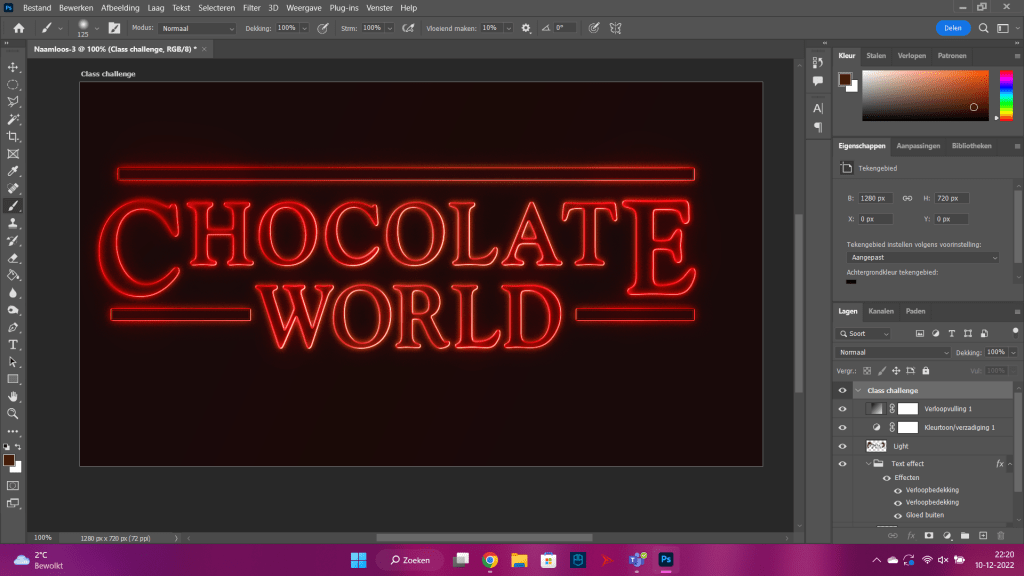Click the Delen button
The height and width of the screenshot is (576, 1024).
pos(953,28)
